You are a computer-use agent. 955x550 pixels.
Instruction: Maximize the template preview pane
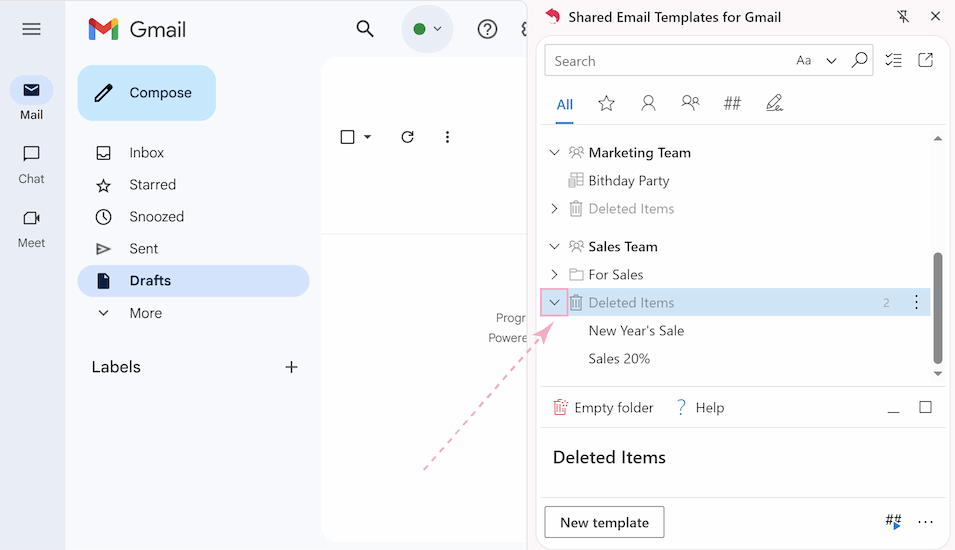(925, 407)
